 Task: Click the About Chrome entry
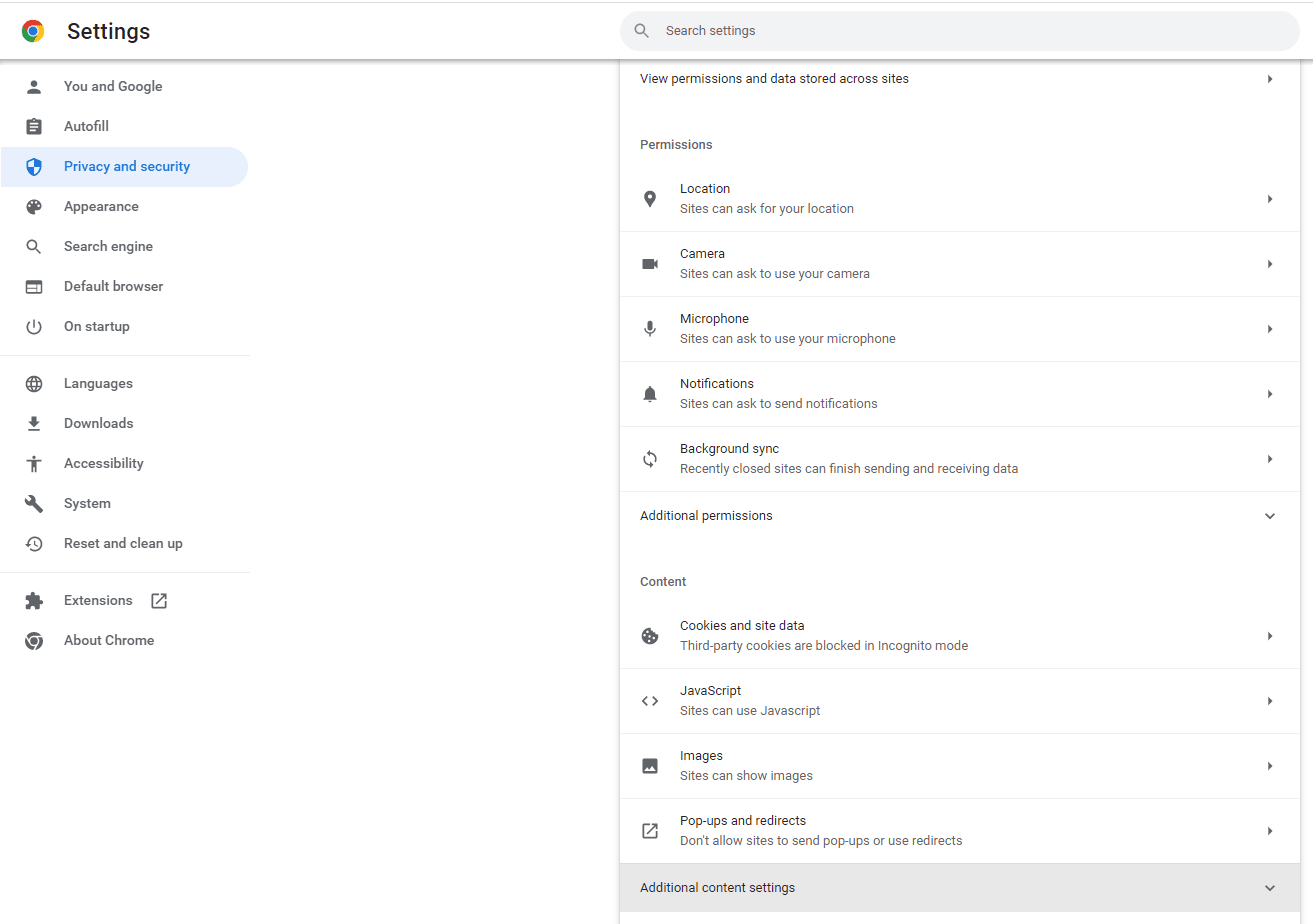point(108,640)
